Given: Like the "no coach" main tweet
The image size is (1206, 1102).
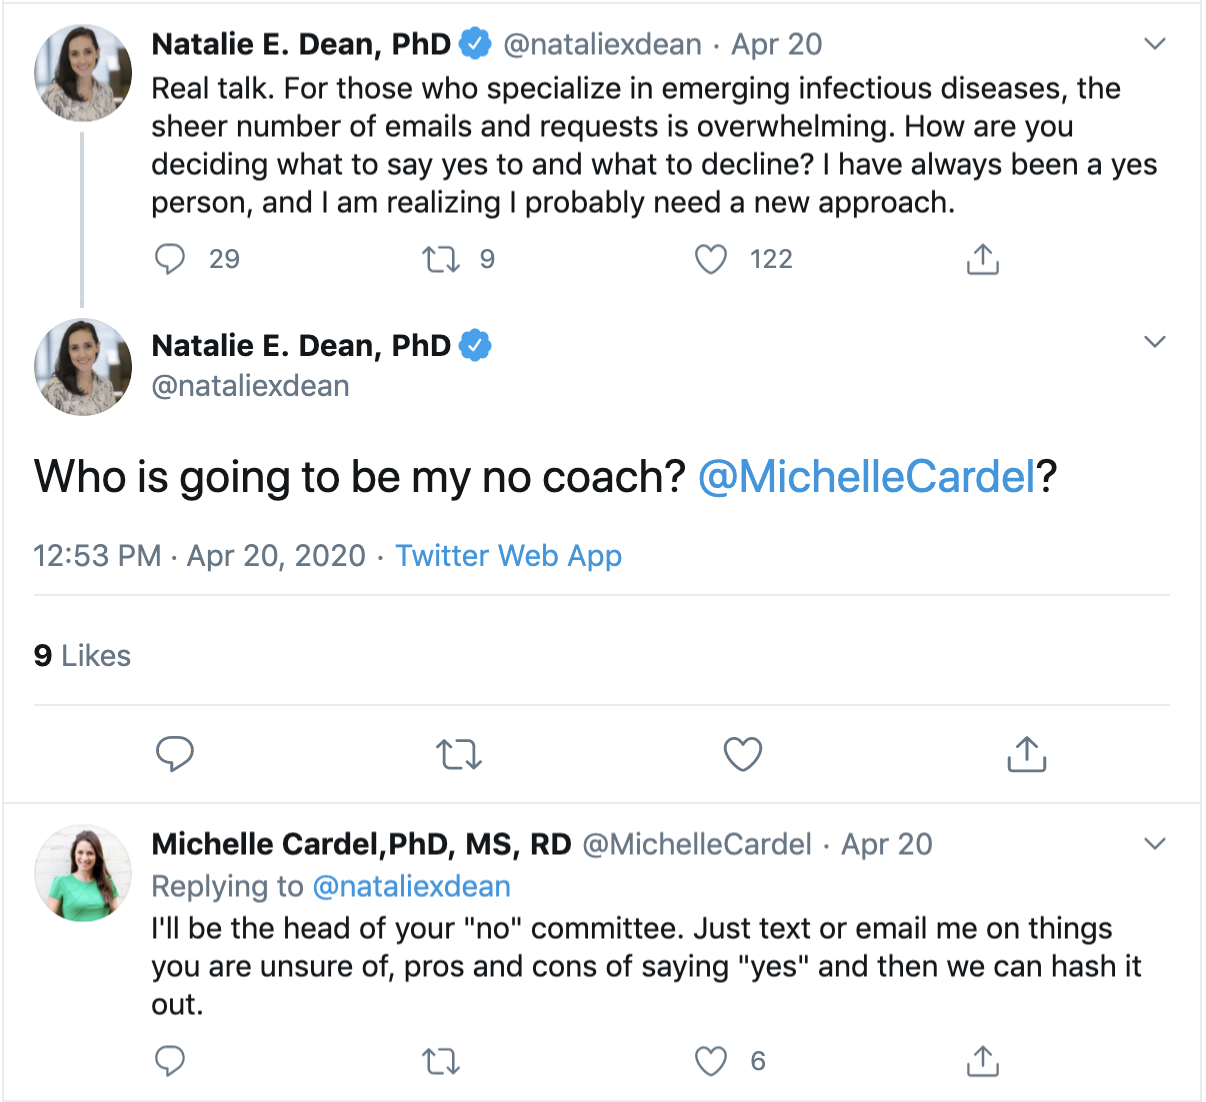Looking at the screenshot, I should tap(742, 754).
